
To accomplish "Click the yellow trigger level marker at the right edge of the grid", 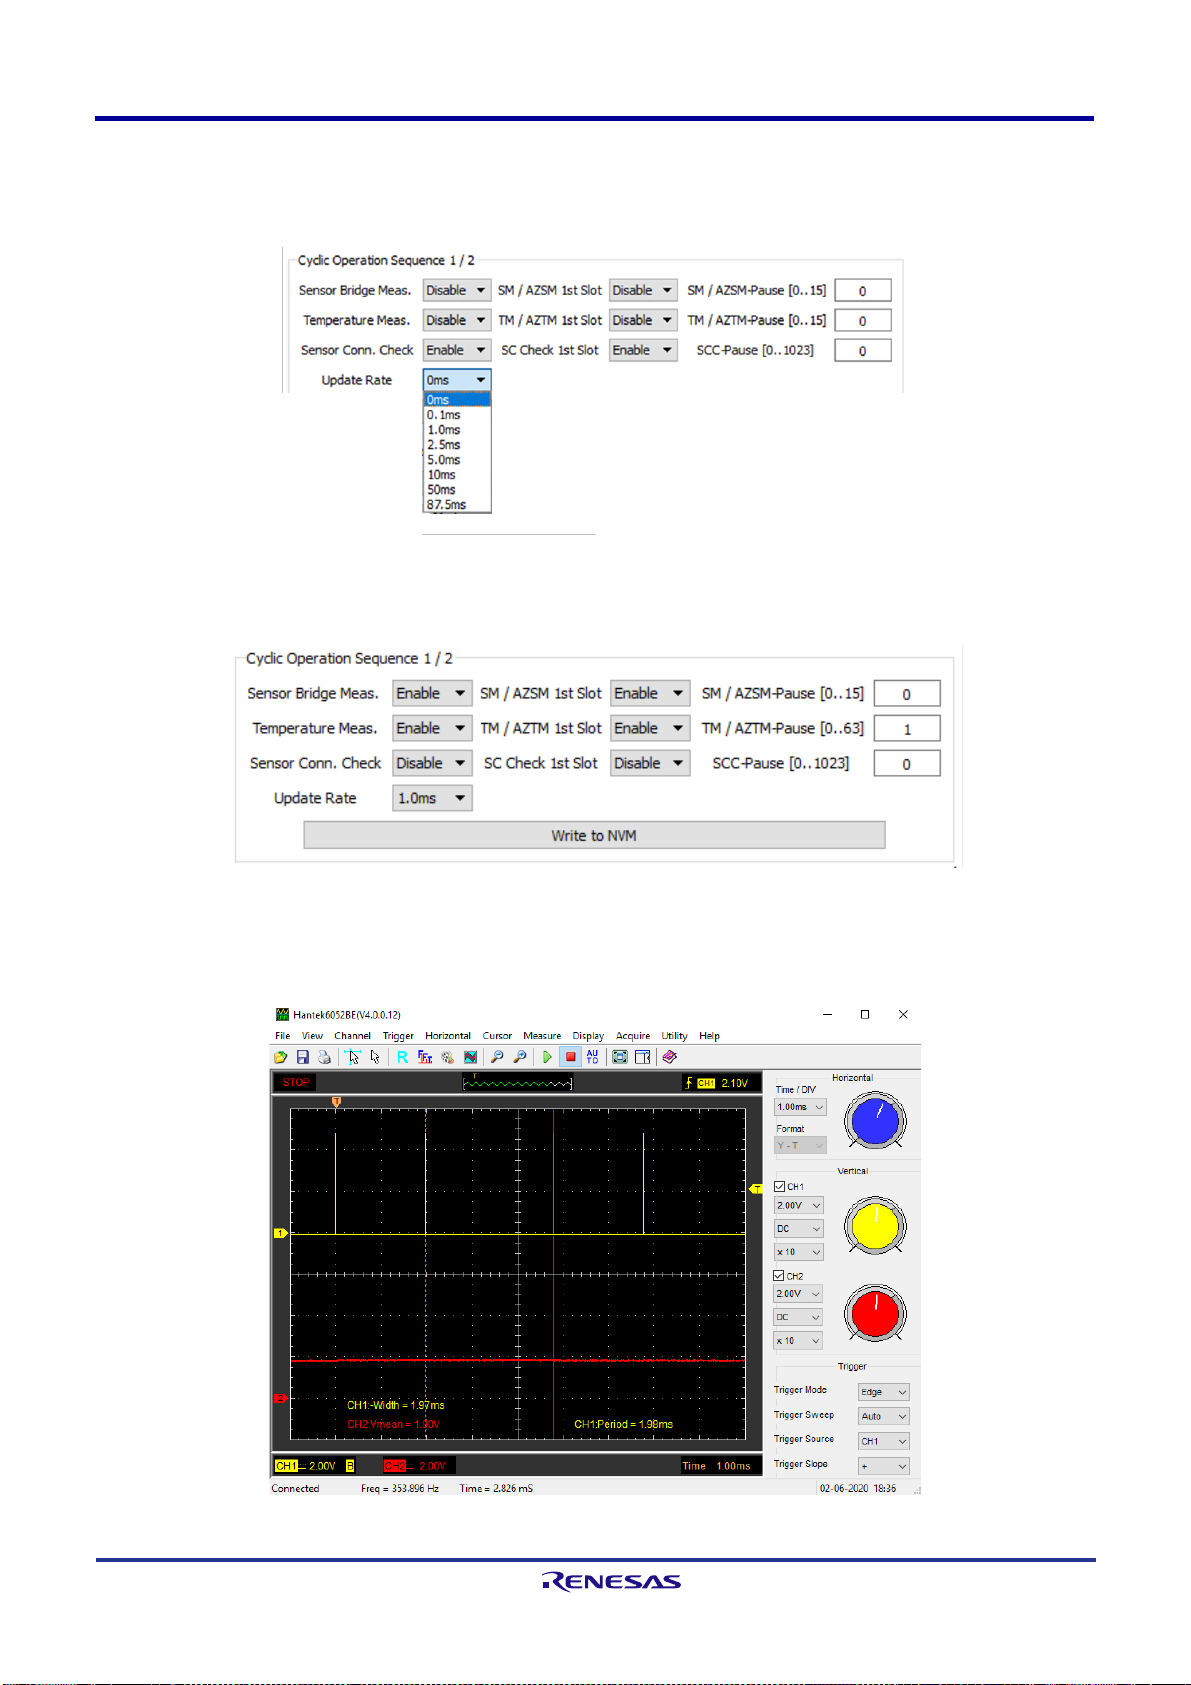I will click(756, 1189).
